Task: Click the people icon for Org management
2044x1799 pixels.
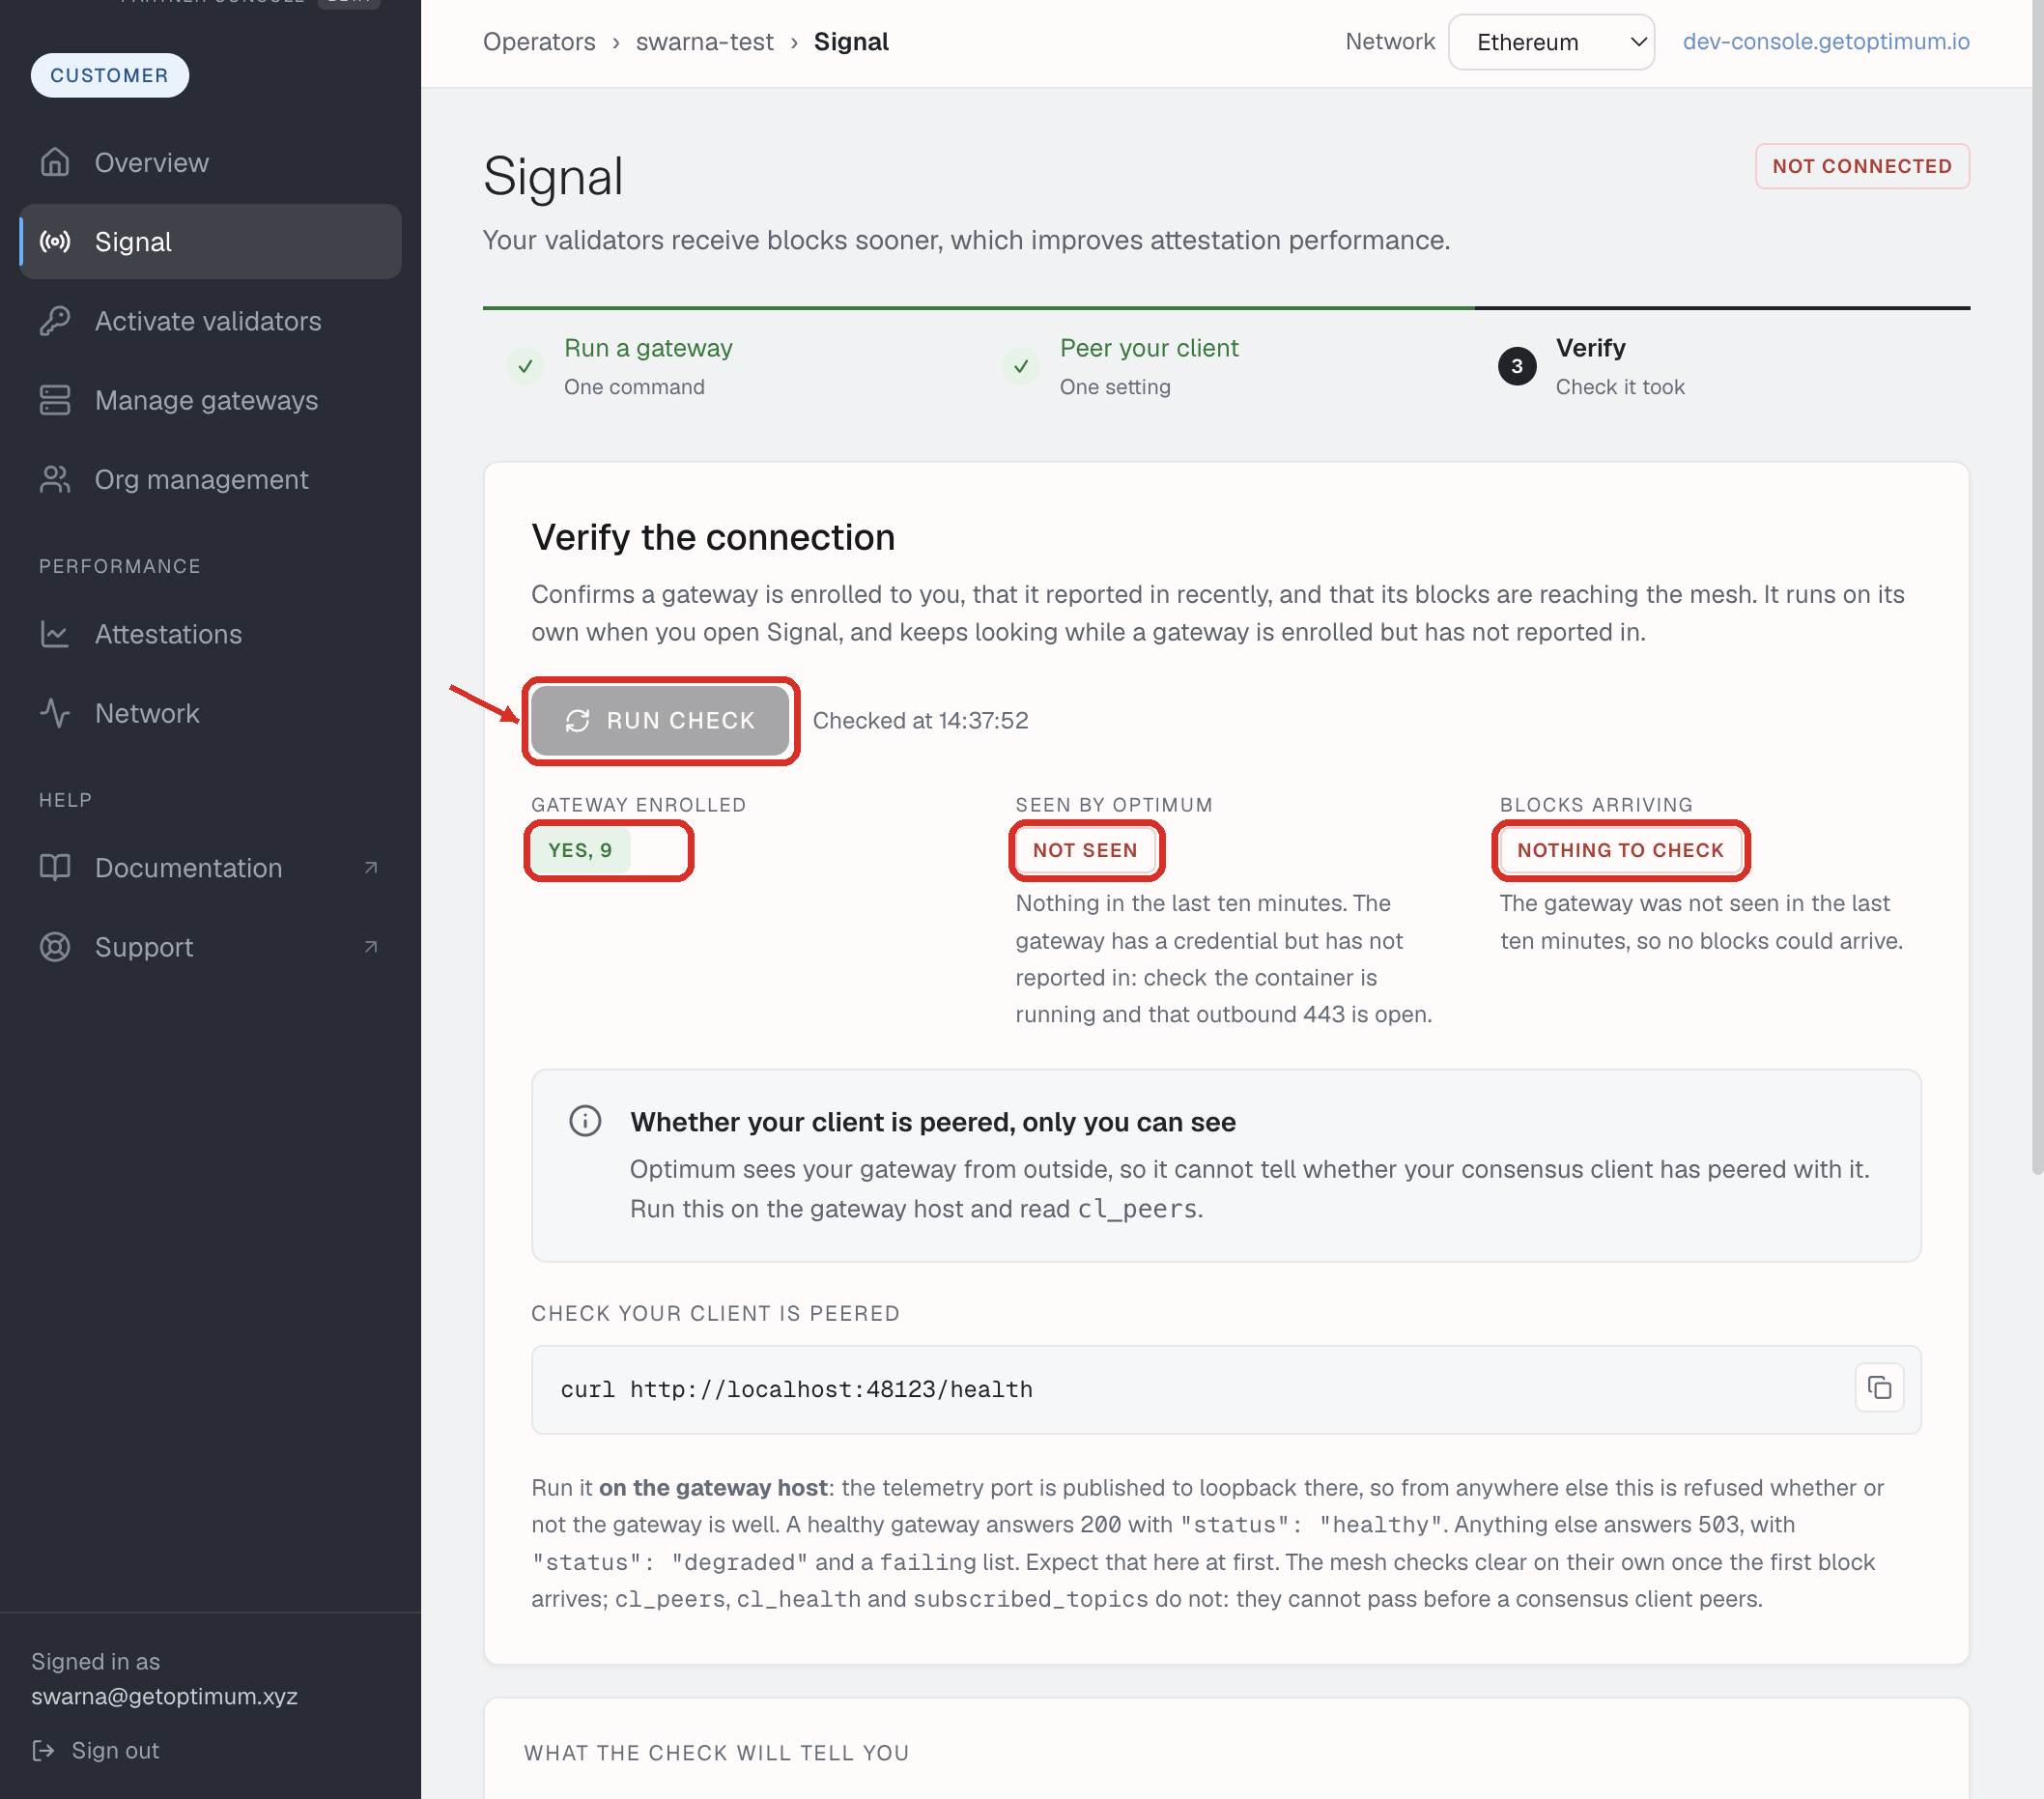Action: [55, 479]
